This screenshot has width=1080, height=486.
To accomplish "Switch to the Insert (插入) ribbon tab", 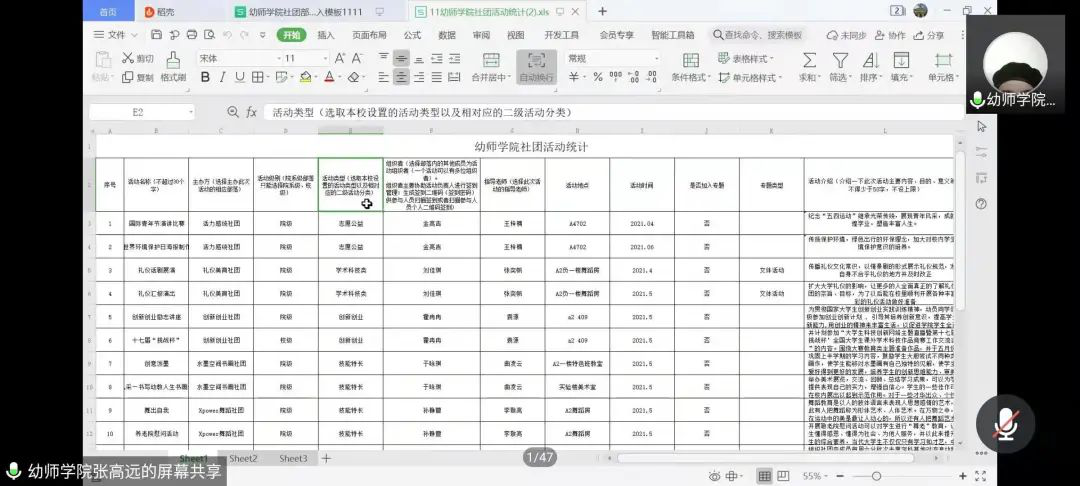I will coord(326,35).
